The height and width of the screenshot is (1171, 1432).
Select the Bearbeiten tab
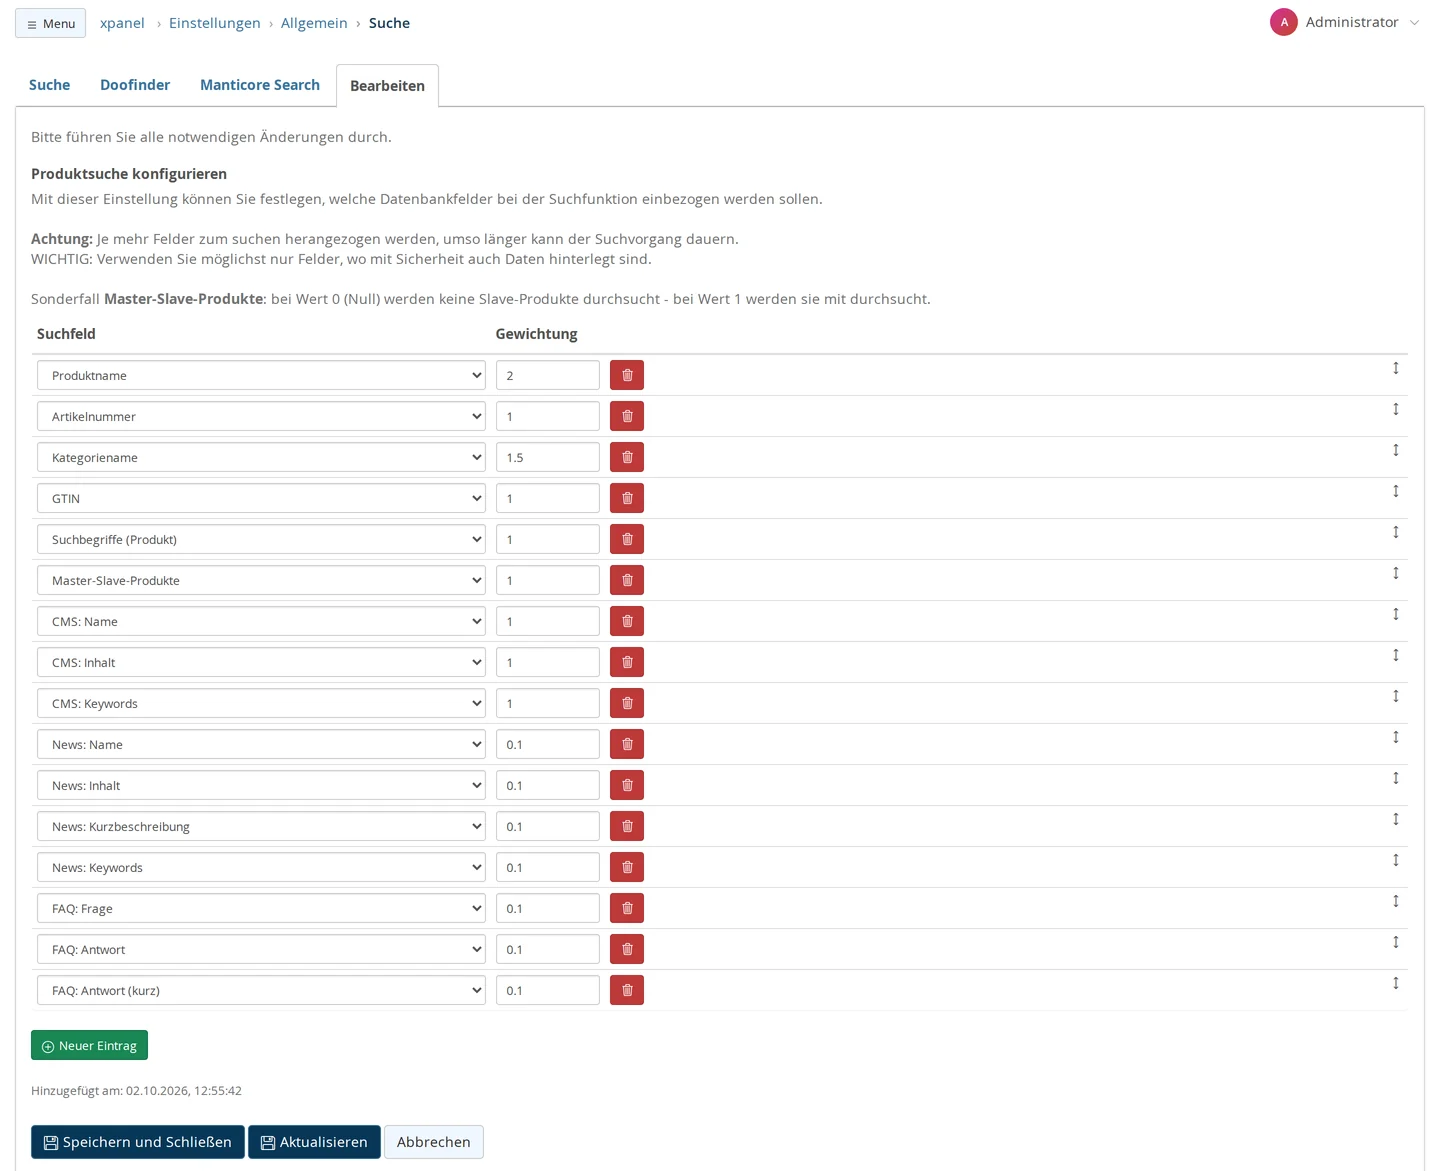click(x=387, y=86)
